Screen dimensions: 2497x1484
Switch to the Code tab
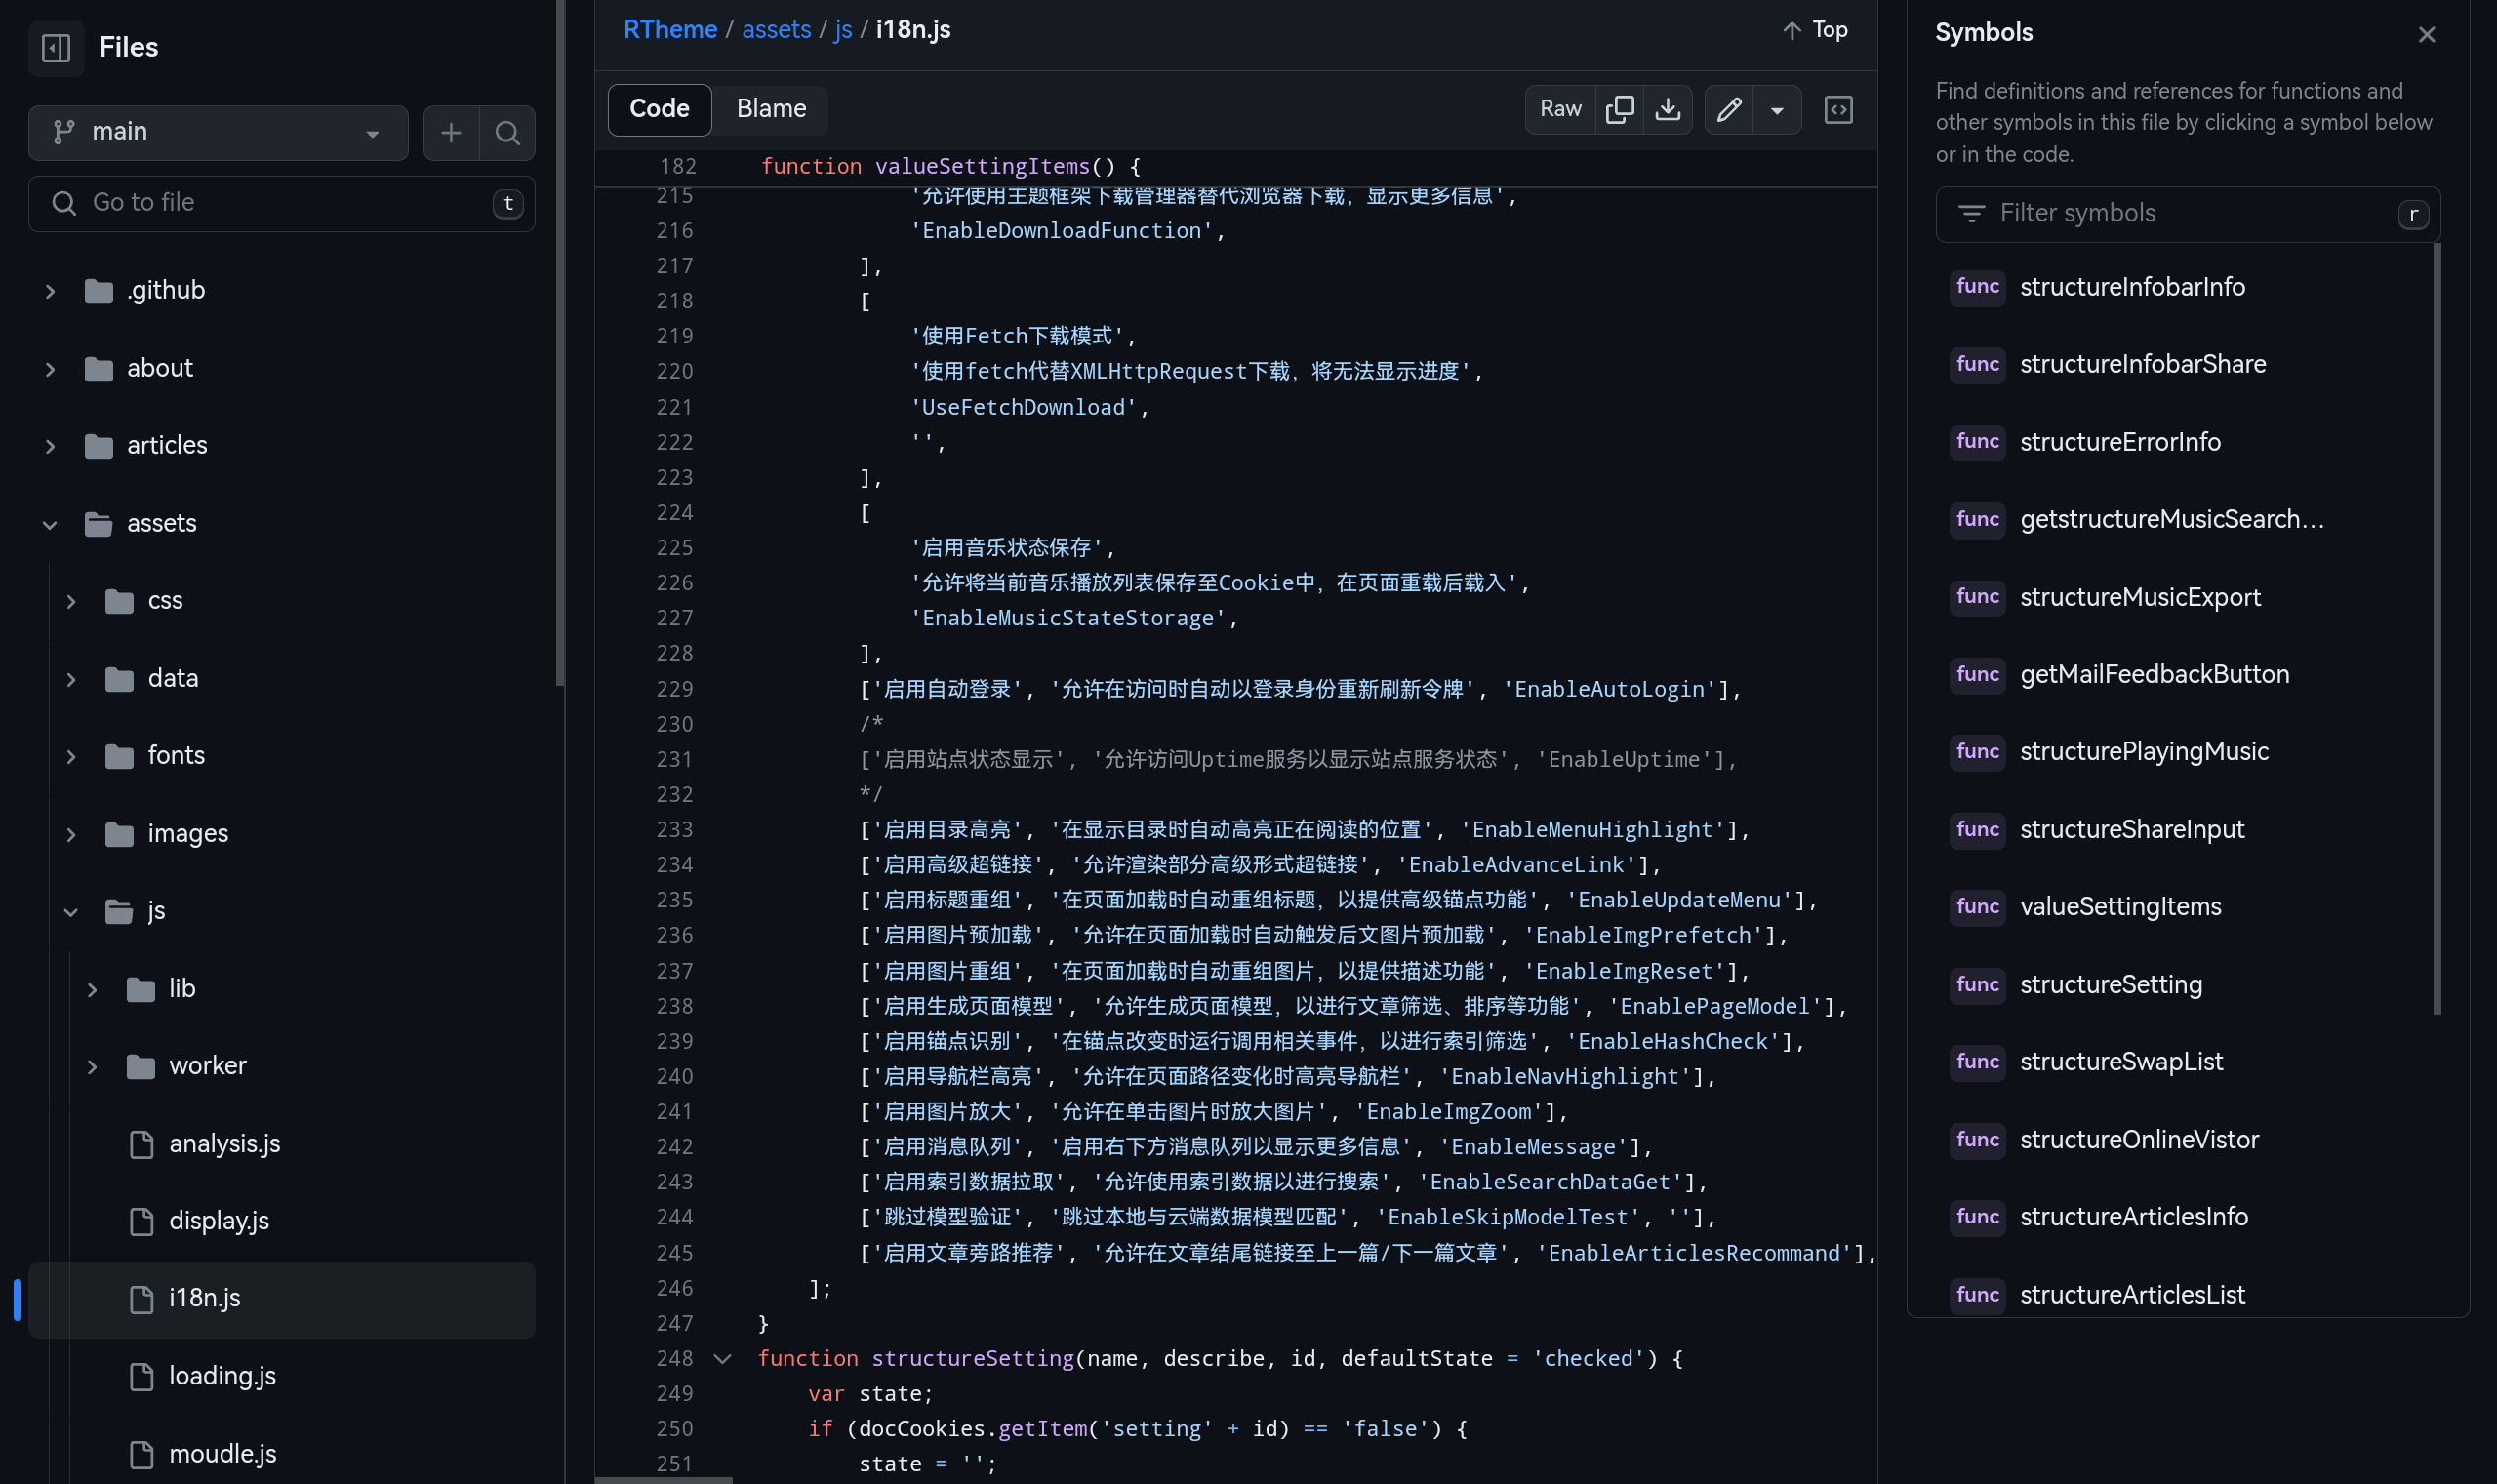coord(659,109)
